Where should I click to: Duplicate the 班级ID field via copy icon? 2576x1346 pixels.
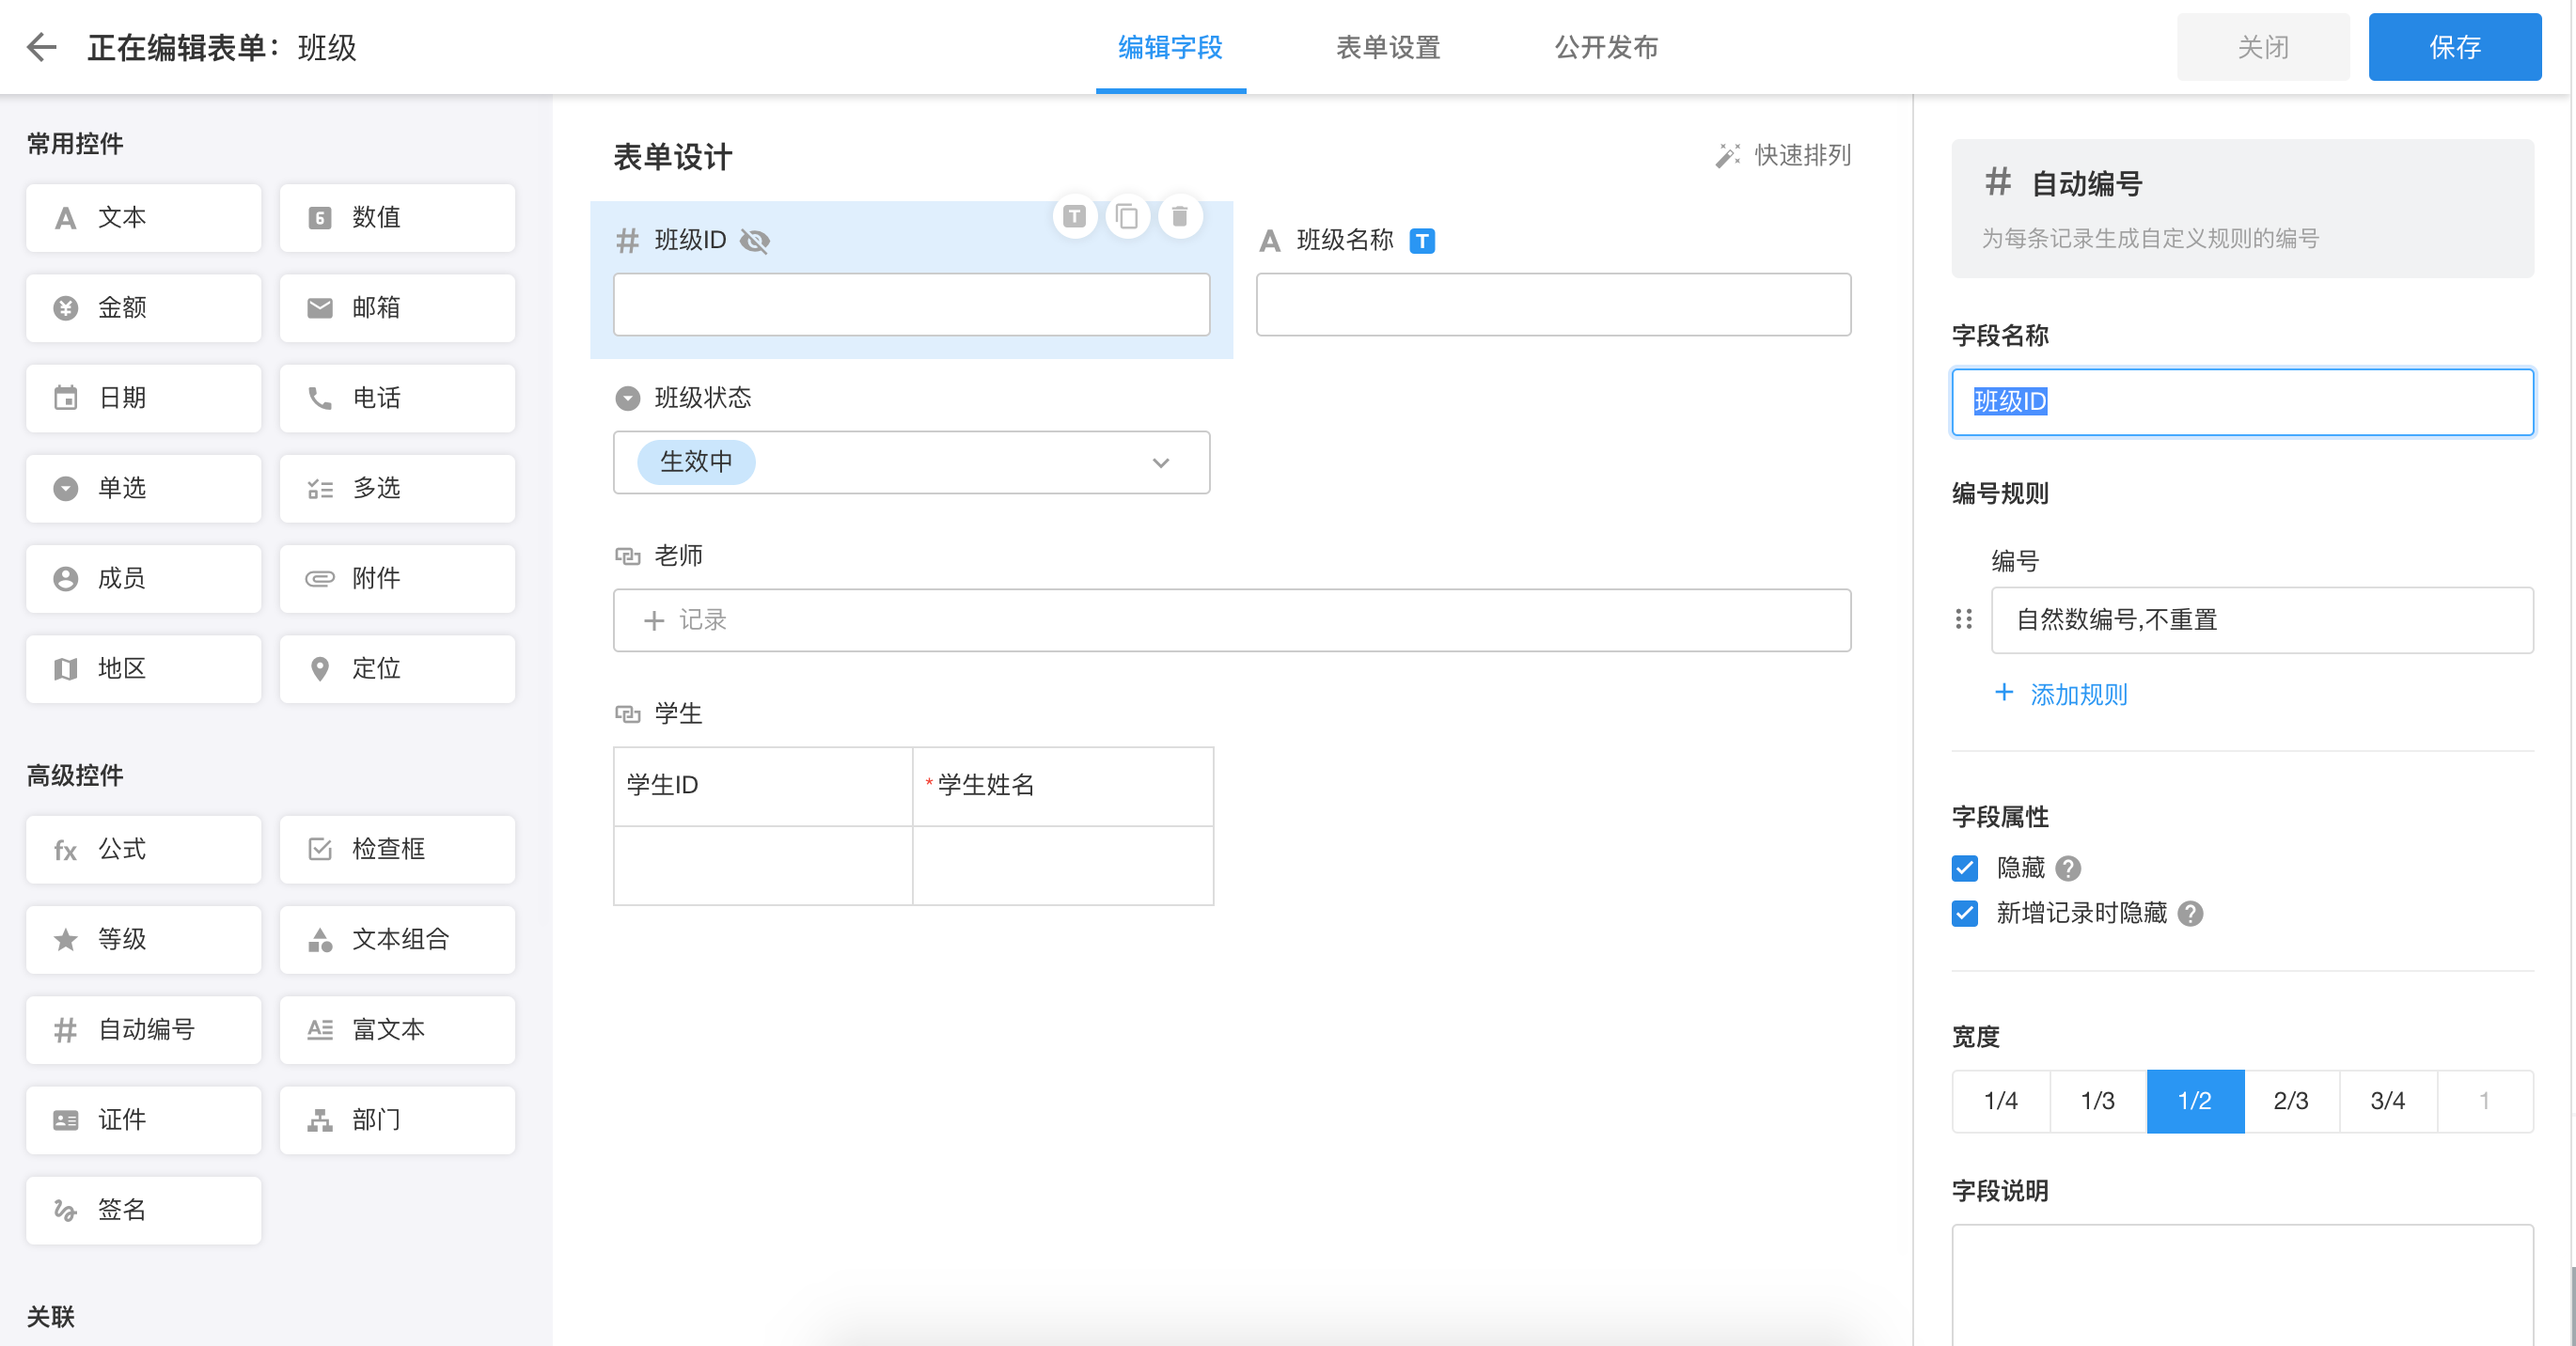[x=1128, y=216]
